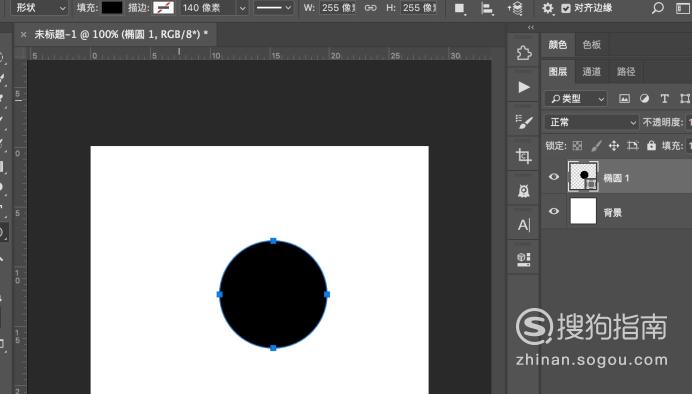Switch to the 通道 tab
The height and width of the screenshot is (394, 692).
pos(591,71)
